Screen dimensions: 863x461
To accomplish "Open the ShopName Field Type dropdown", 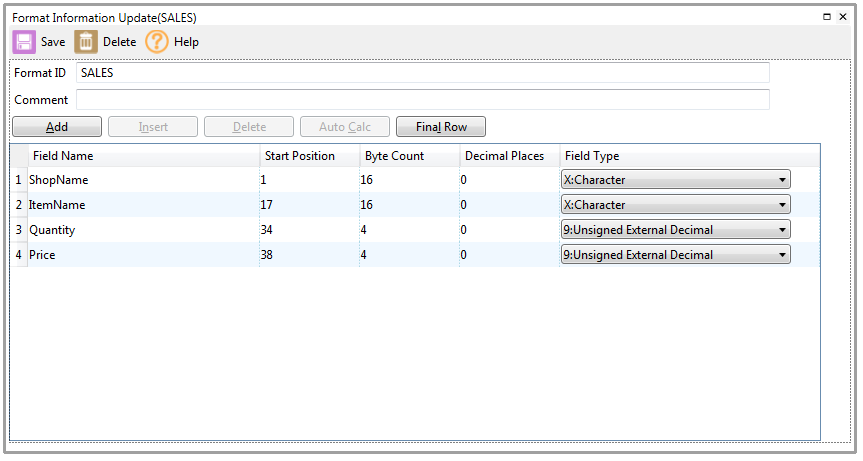I will click(675, 180).
